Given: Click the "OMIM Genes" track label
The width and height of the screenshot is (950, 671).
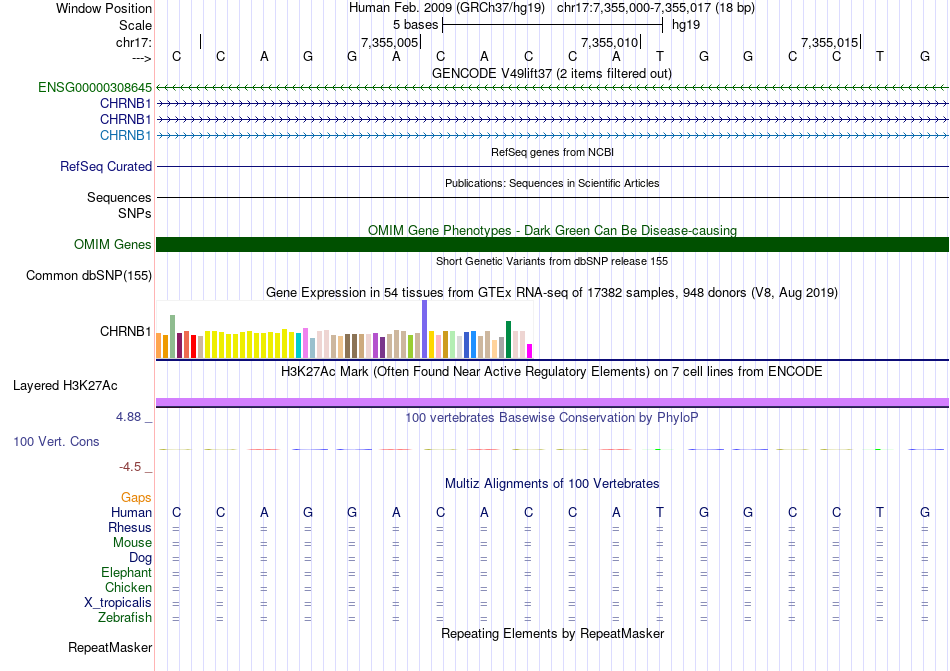Looking at the screenshot, I should [x=112, y=245].
